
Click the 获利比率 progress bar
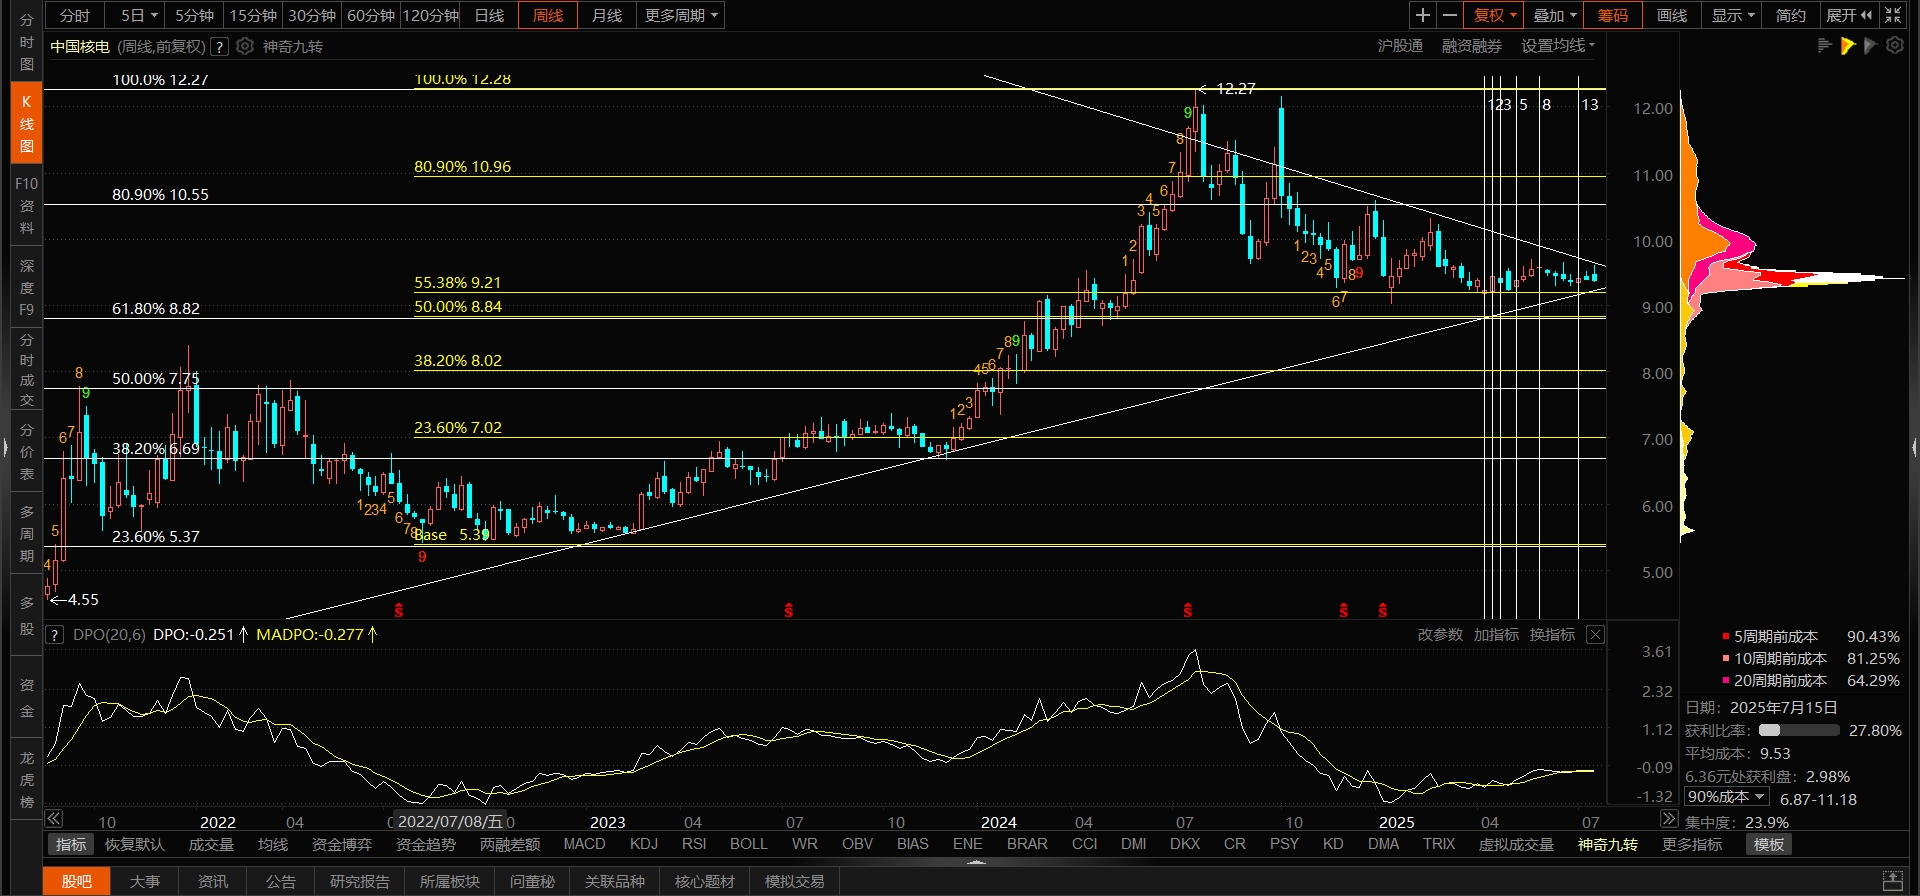pyautogui.click(x=1799, y=730)
